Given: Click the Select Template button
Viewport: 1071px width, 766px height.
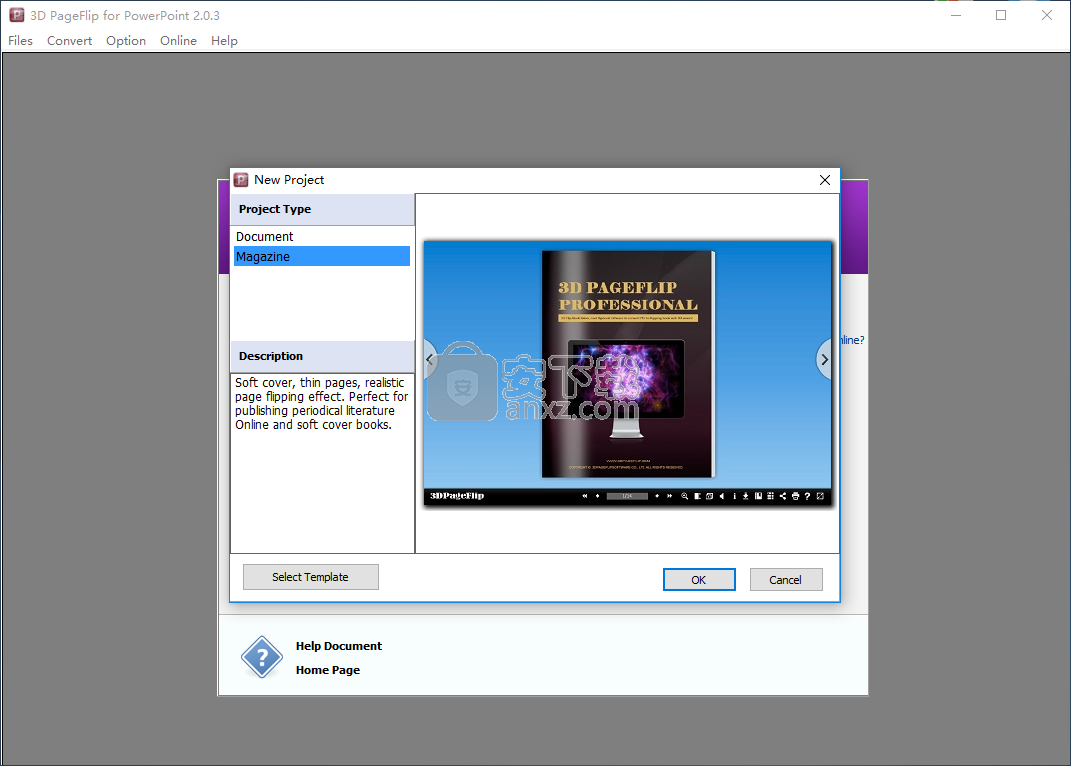Looking at the screenshot, I should coord(311,577).
